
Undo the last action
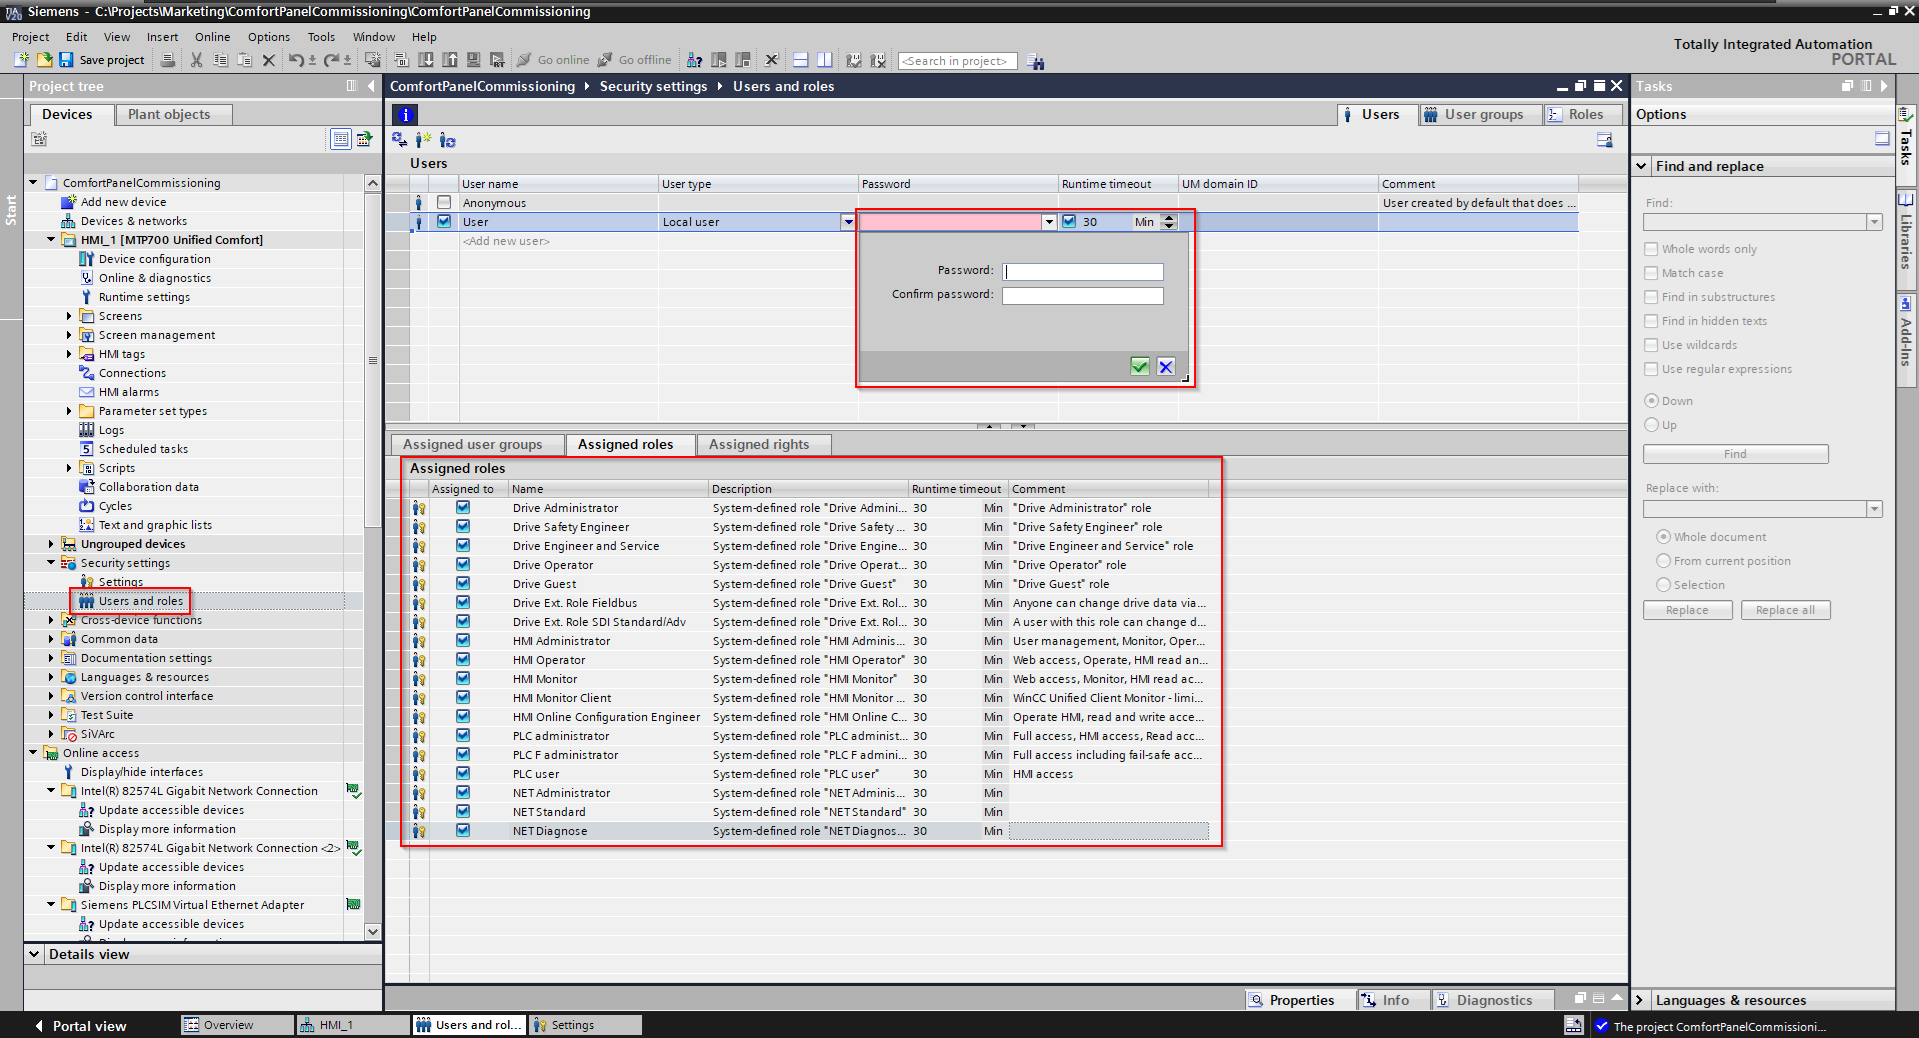(296, 60)
